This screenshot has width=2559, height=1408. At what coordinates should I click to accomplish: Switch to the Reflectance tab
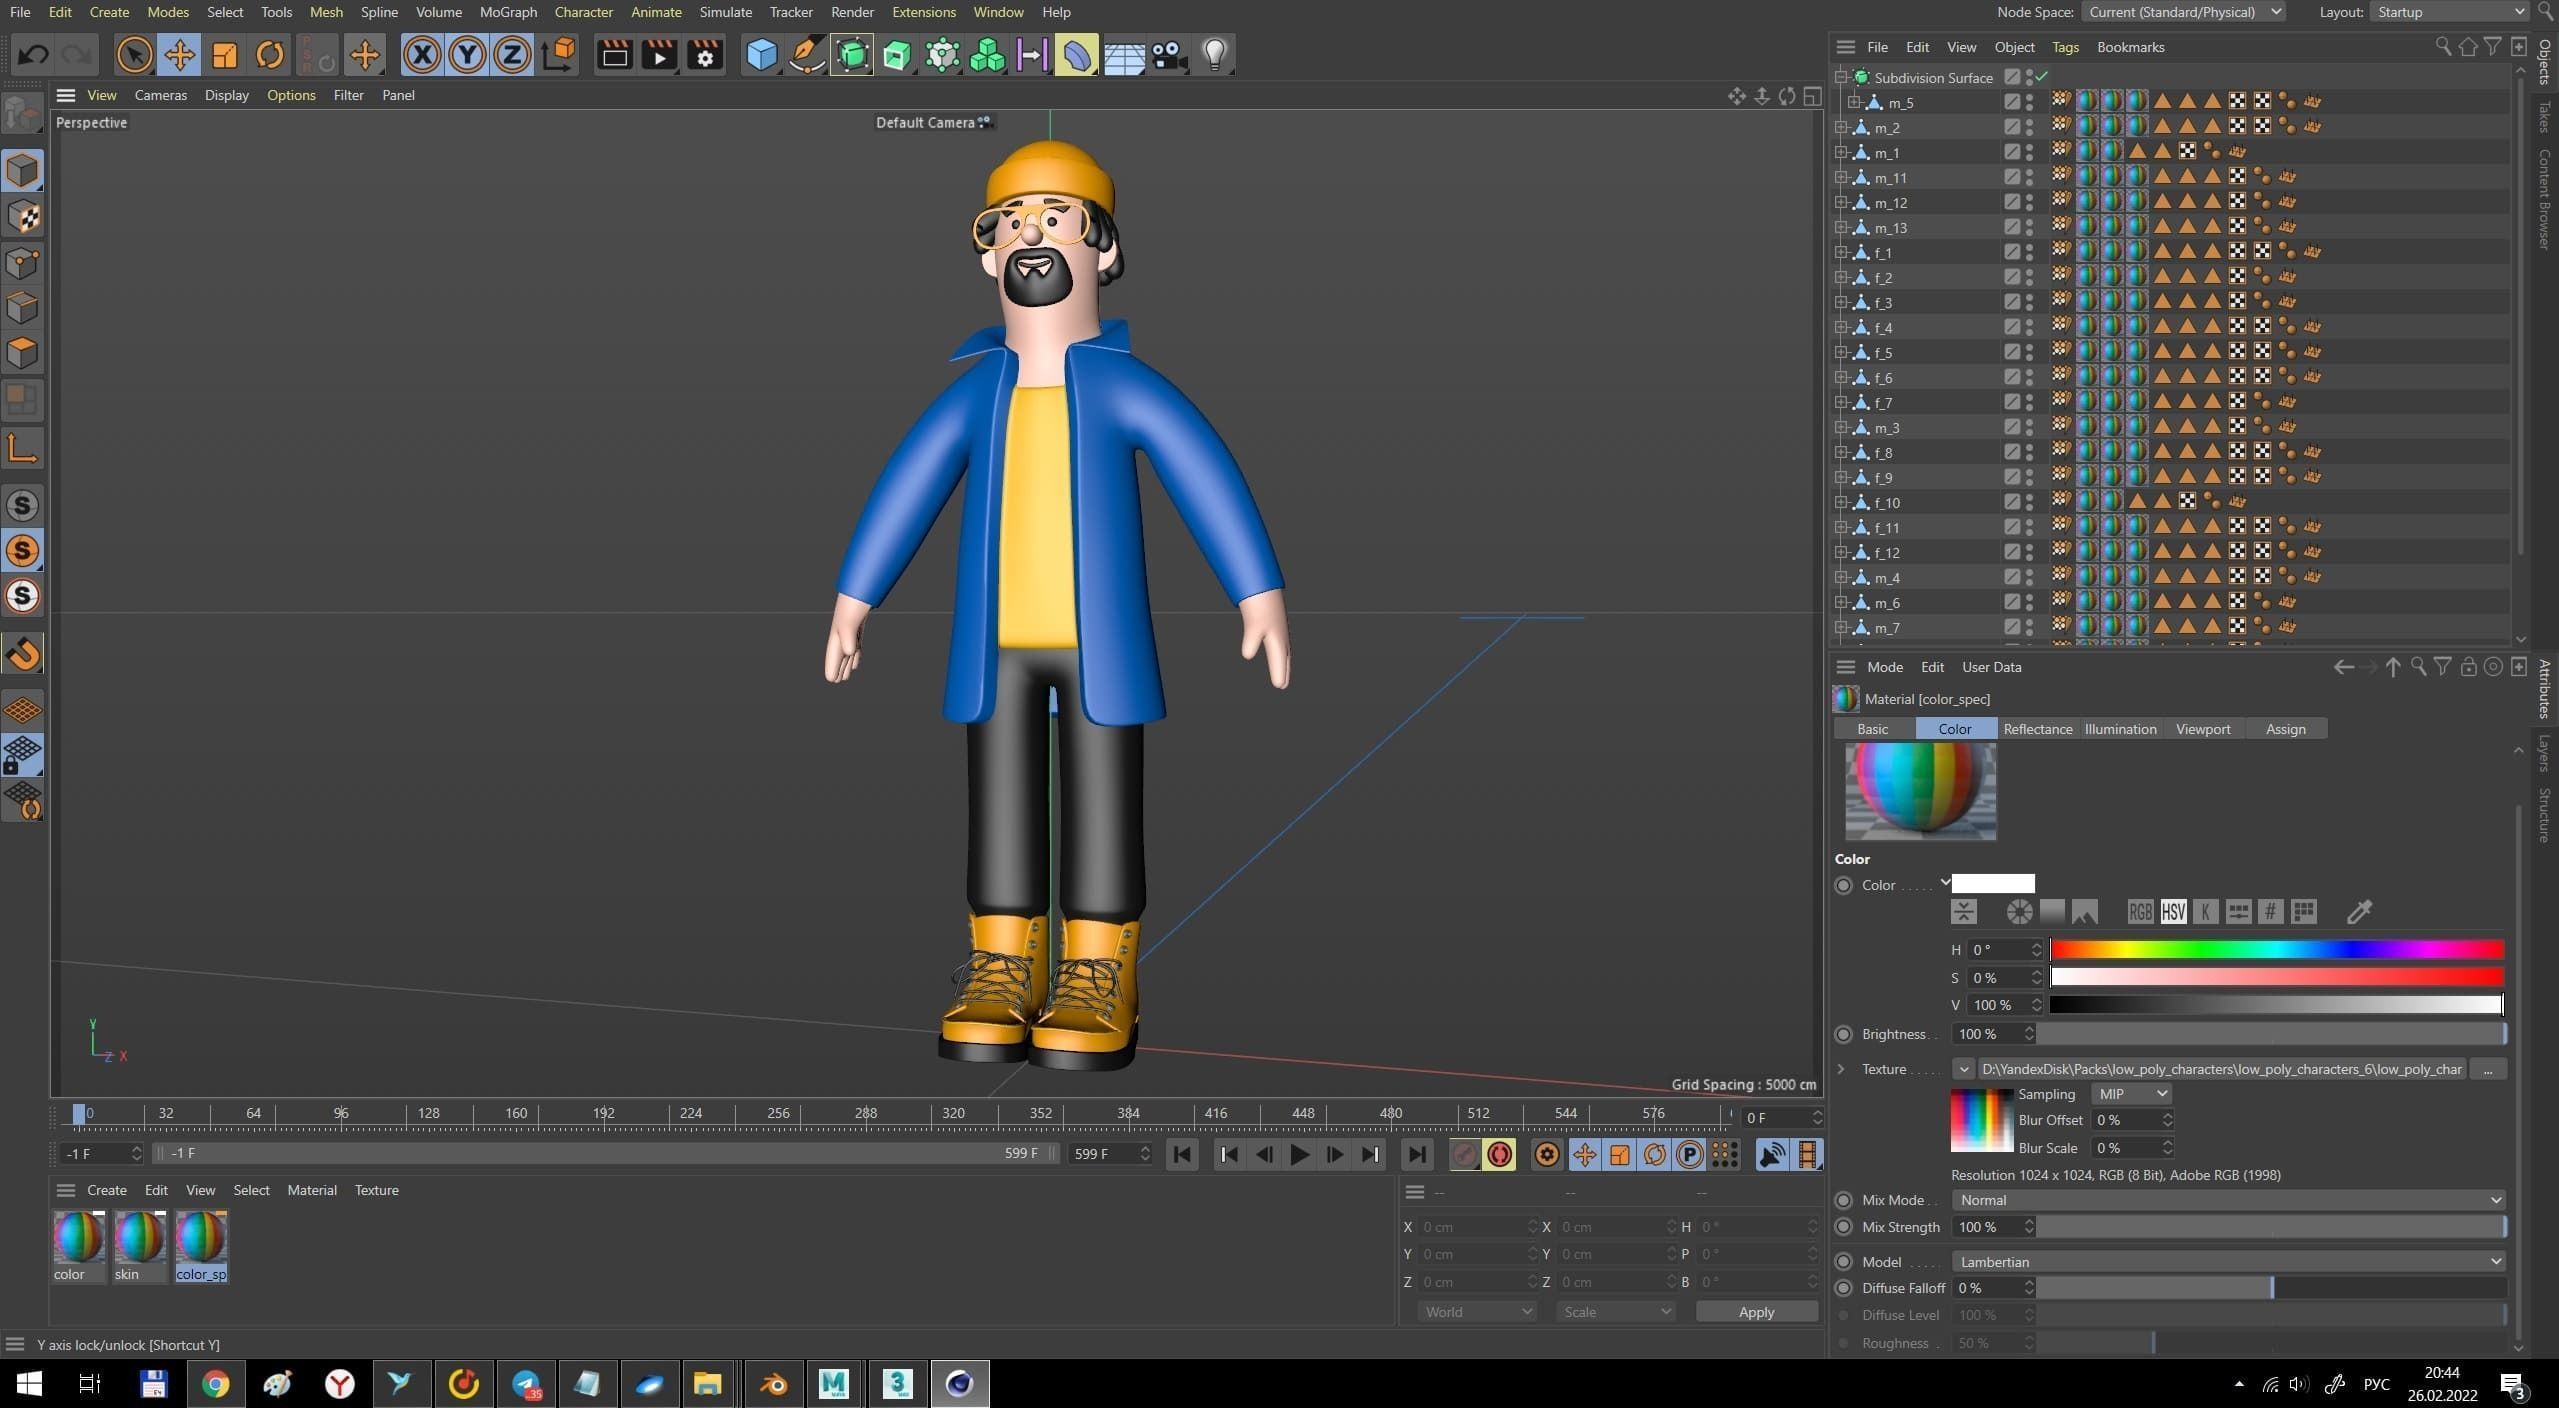pos(2037,729)
